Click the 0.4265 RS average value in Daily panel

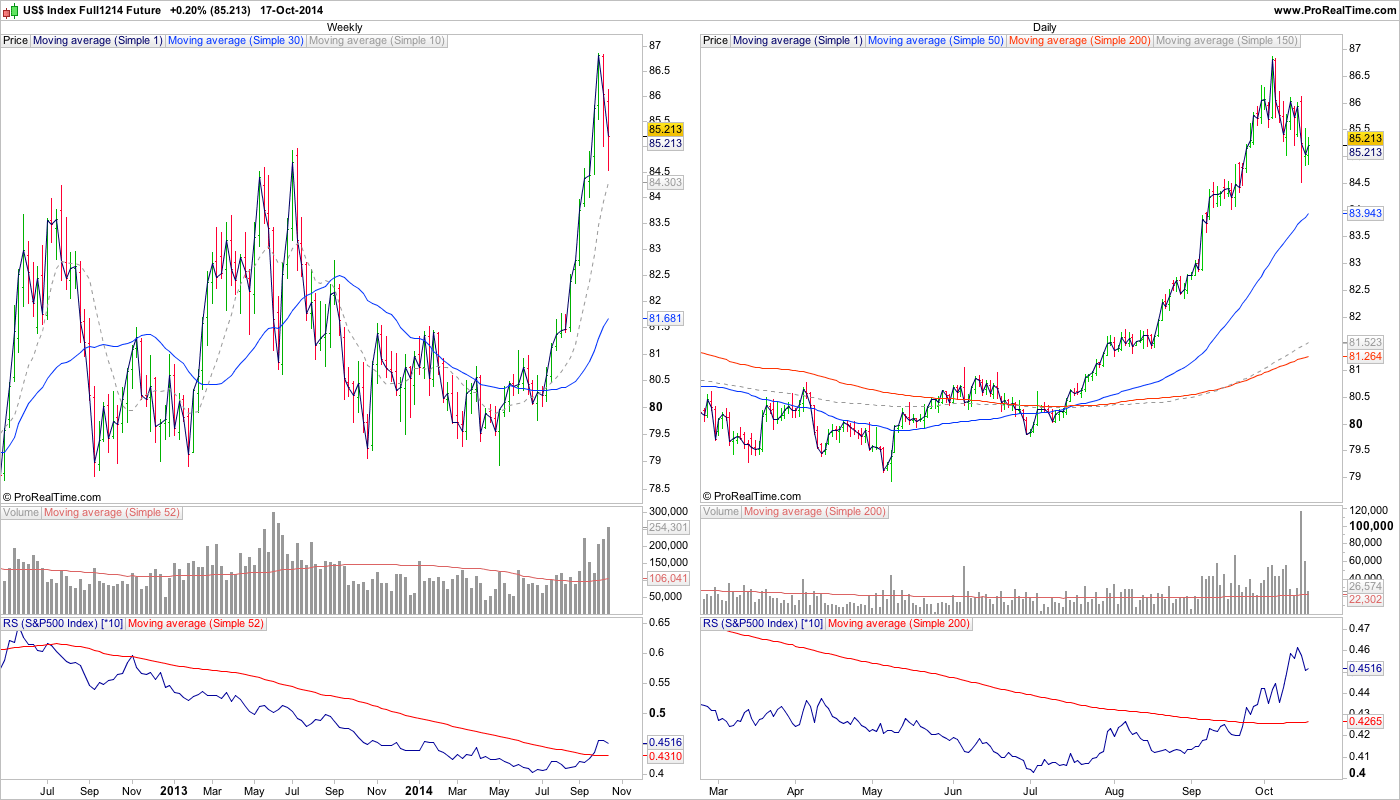1365,721
